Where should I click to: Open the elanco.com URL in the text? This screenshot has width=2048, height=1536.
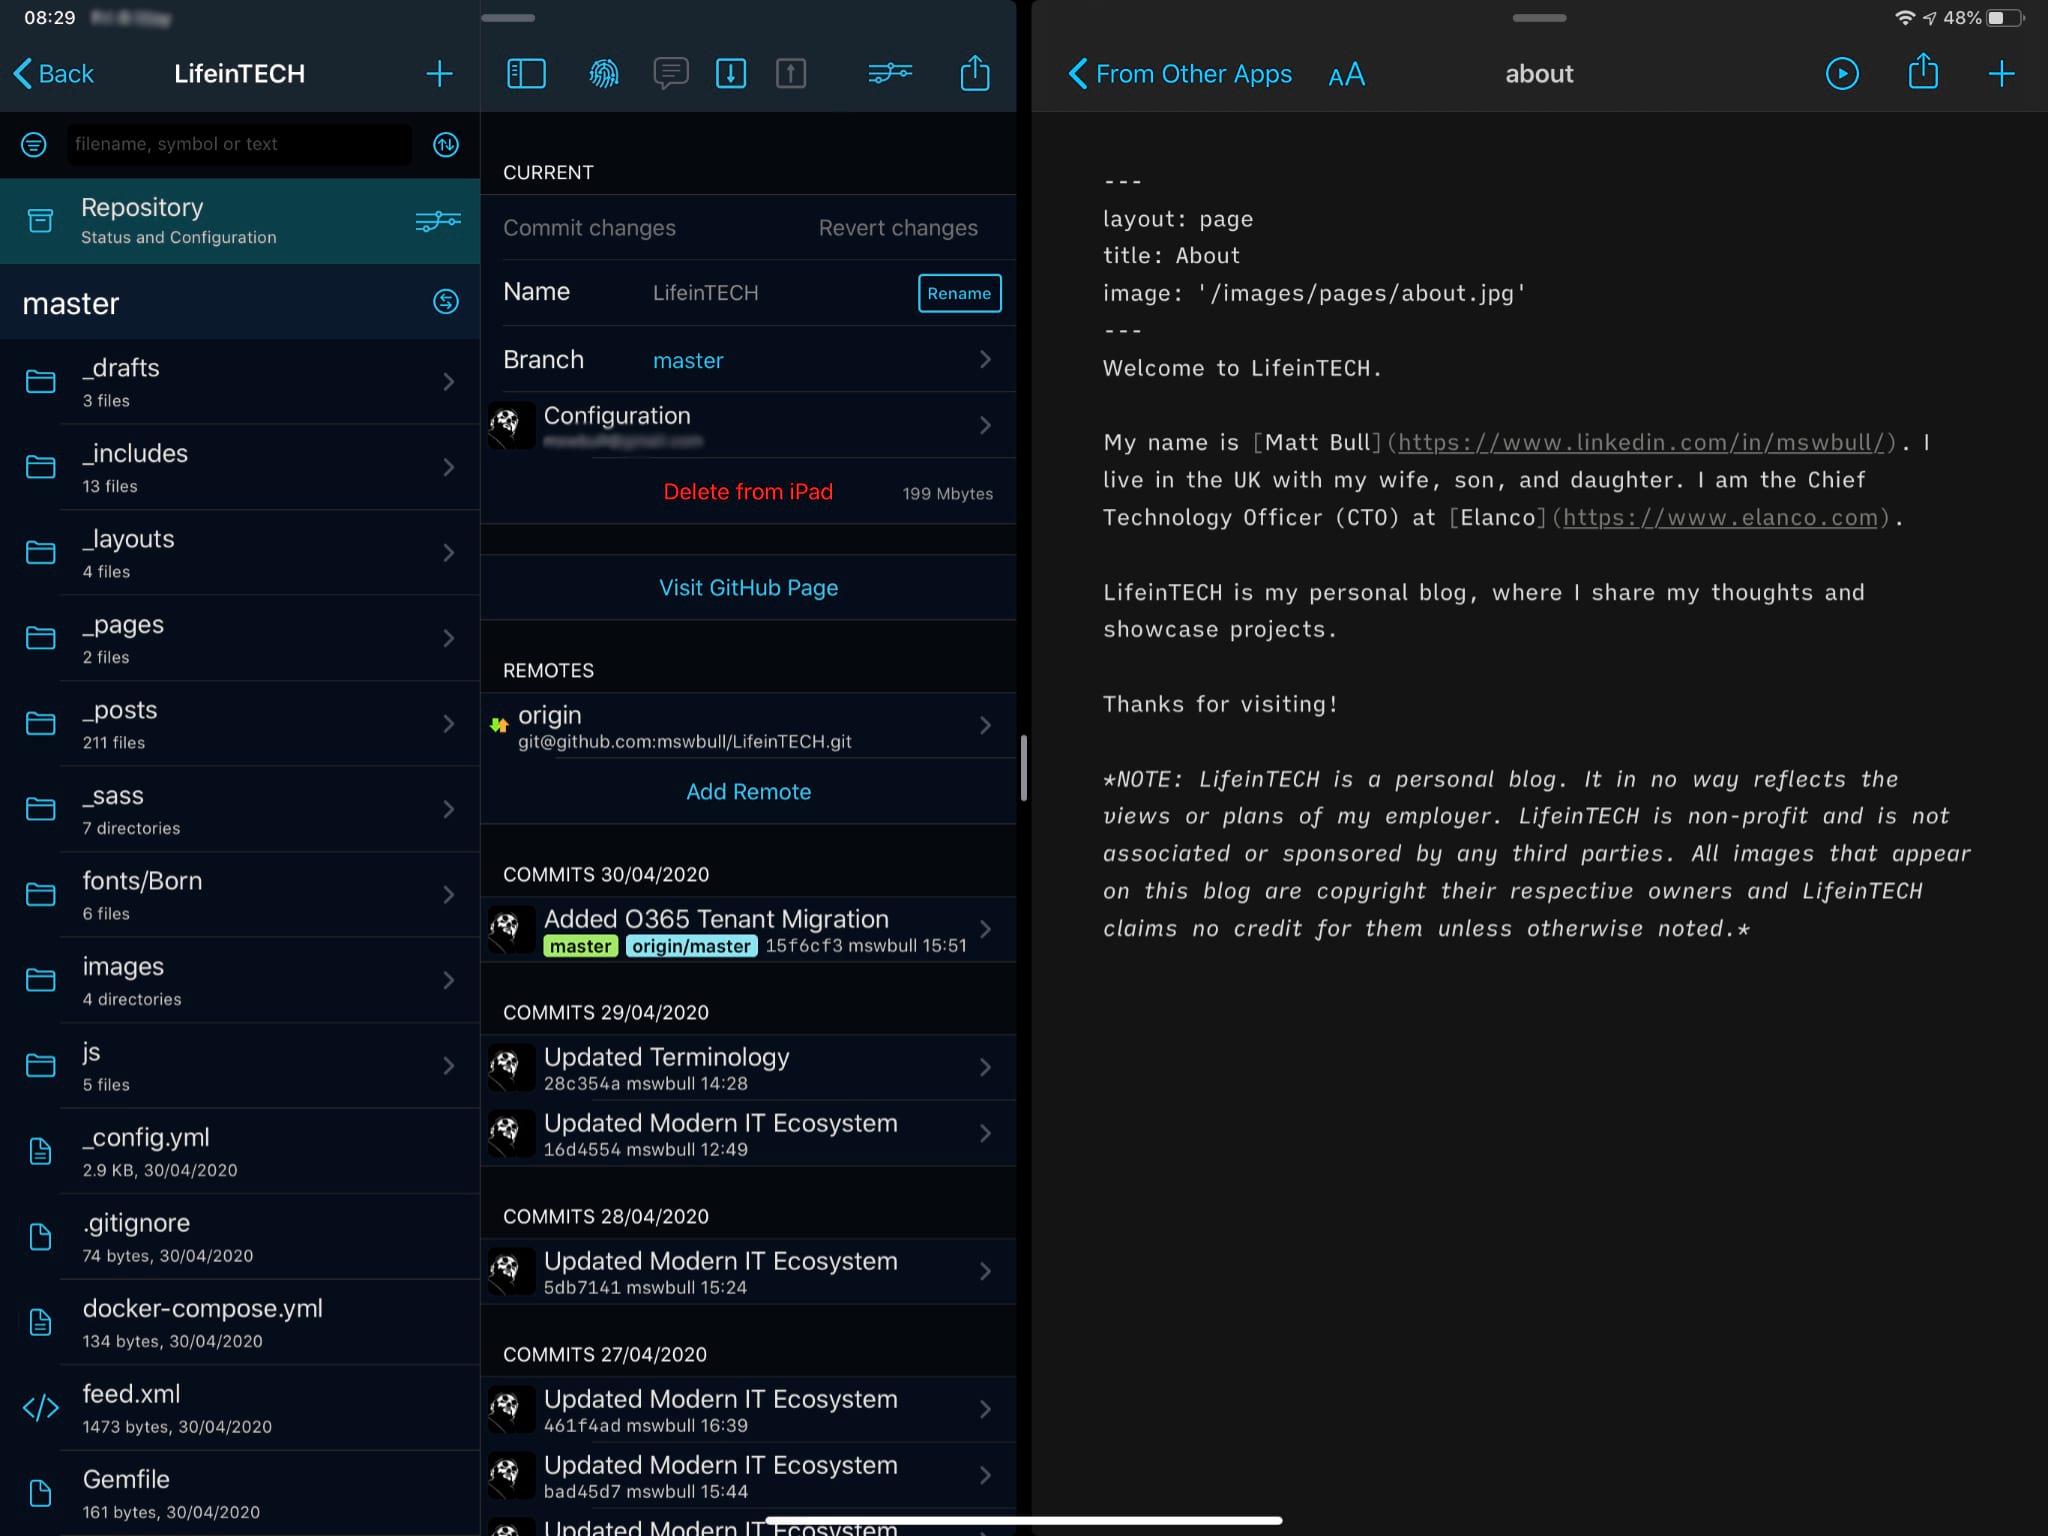[x=1720, y=517]
